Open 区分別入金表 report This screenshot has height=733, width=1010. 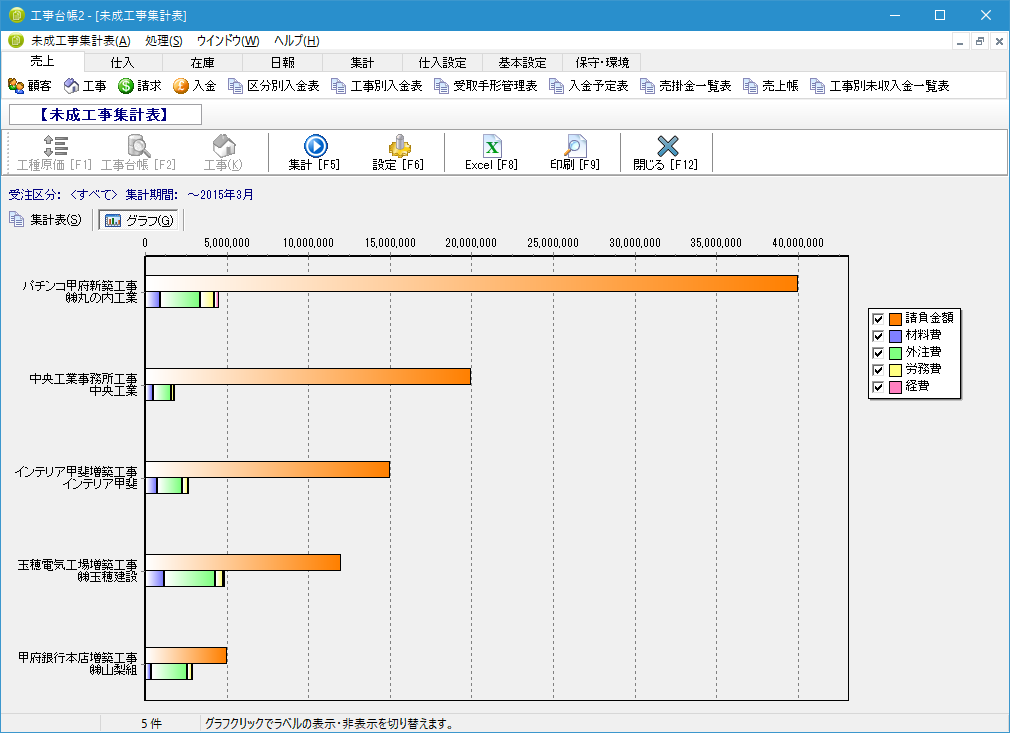click(x=274, y=86)
